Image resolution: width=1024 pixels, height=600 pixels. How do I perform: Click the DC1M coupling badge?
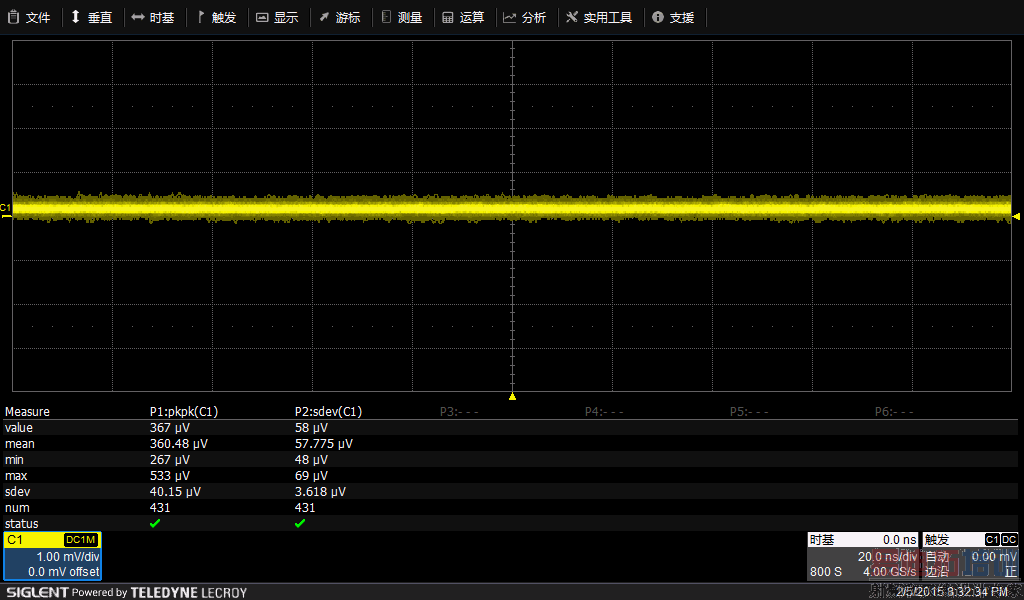(x=81, y=540)
